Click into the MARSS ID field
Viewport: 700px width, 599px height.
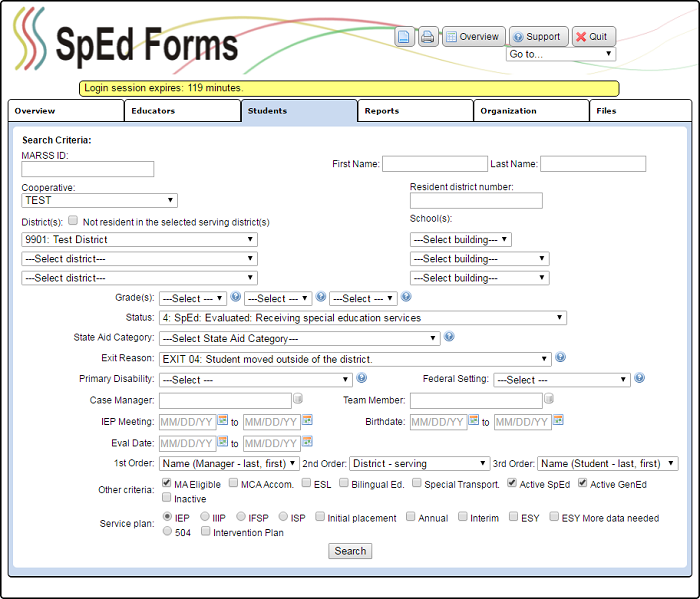point(88,169)
